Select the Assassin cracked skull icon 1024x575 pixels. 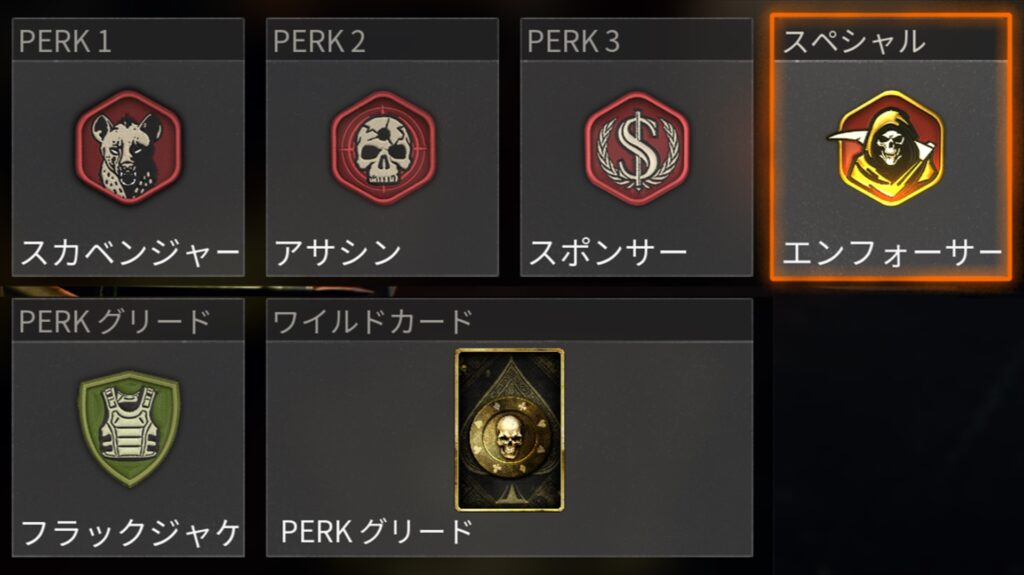click(x=383, y=148)
